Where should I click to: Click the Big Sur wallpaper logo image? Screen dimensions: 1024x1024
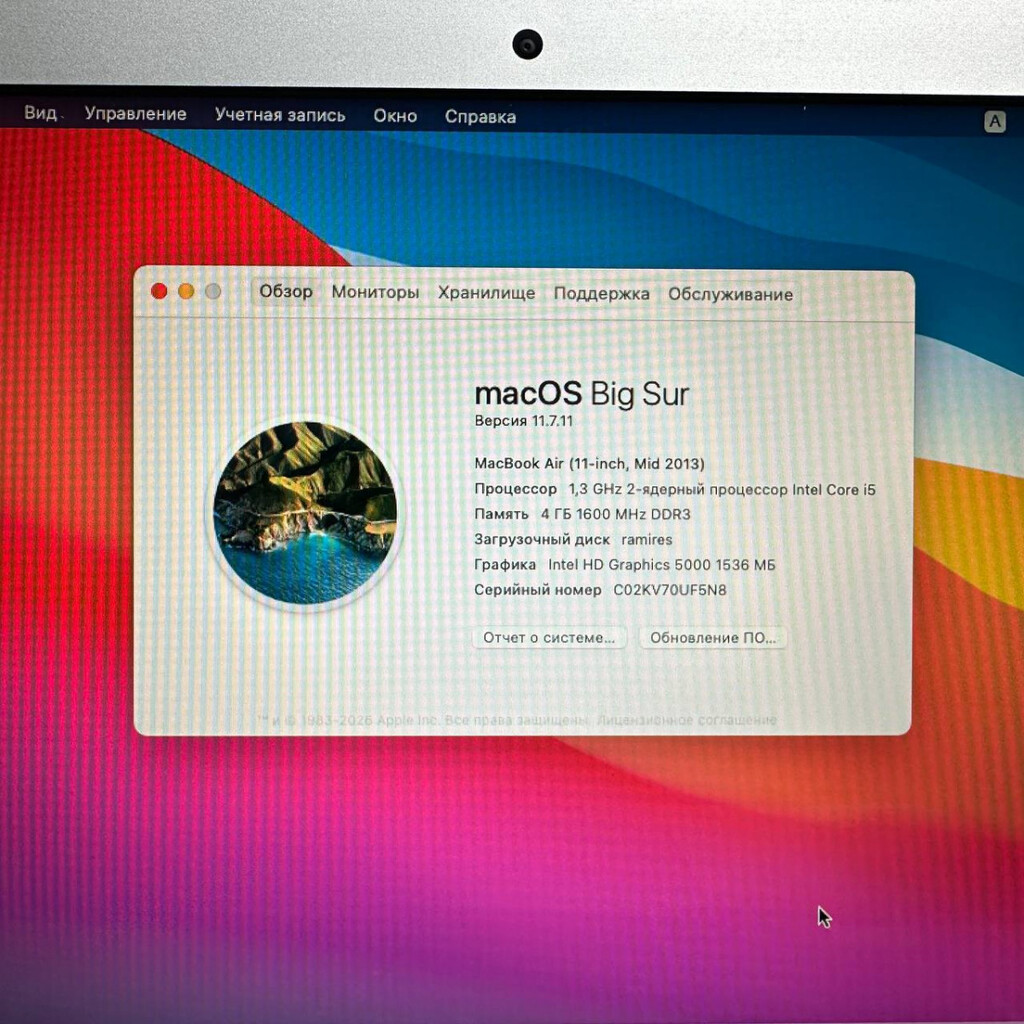point(305,513)
